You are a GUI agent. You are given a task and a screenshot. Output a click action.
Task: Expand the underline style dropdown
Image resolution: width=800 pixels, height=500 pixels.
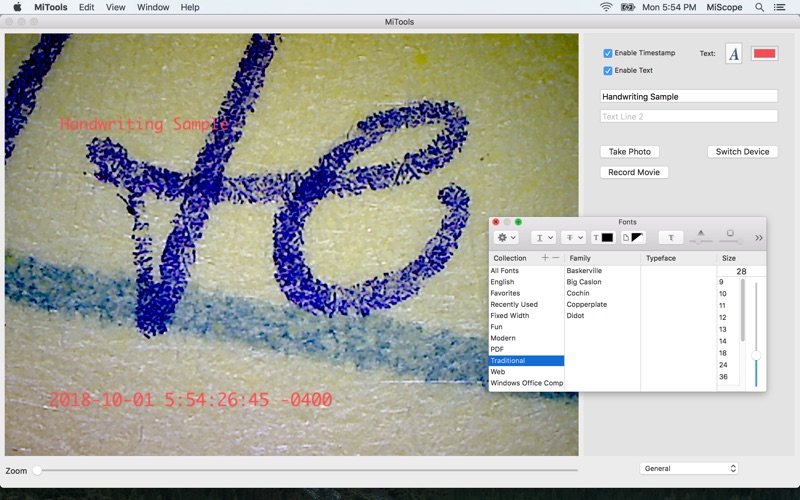pyautogui.click(x=543, y=238)
